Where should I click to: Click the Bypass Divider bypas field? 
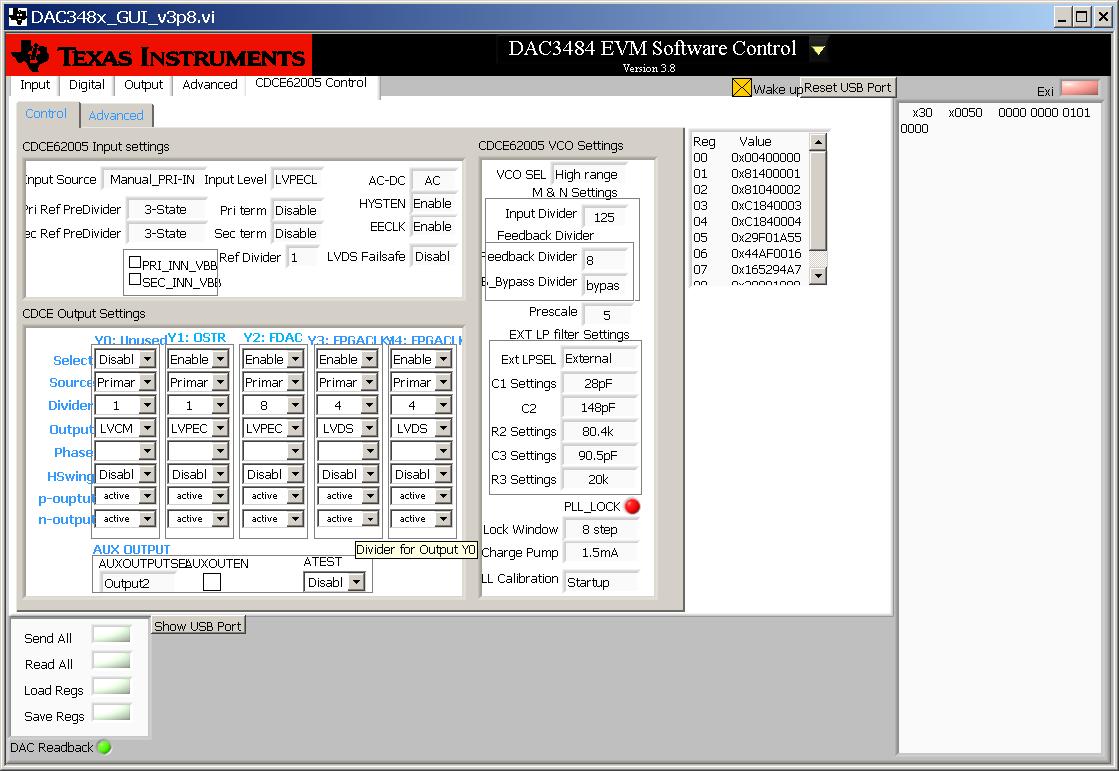pyautogui.click(x=605, y=286)
